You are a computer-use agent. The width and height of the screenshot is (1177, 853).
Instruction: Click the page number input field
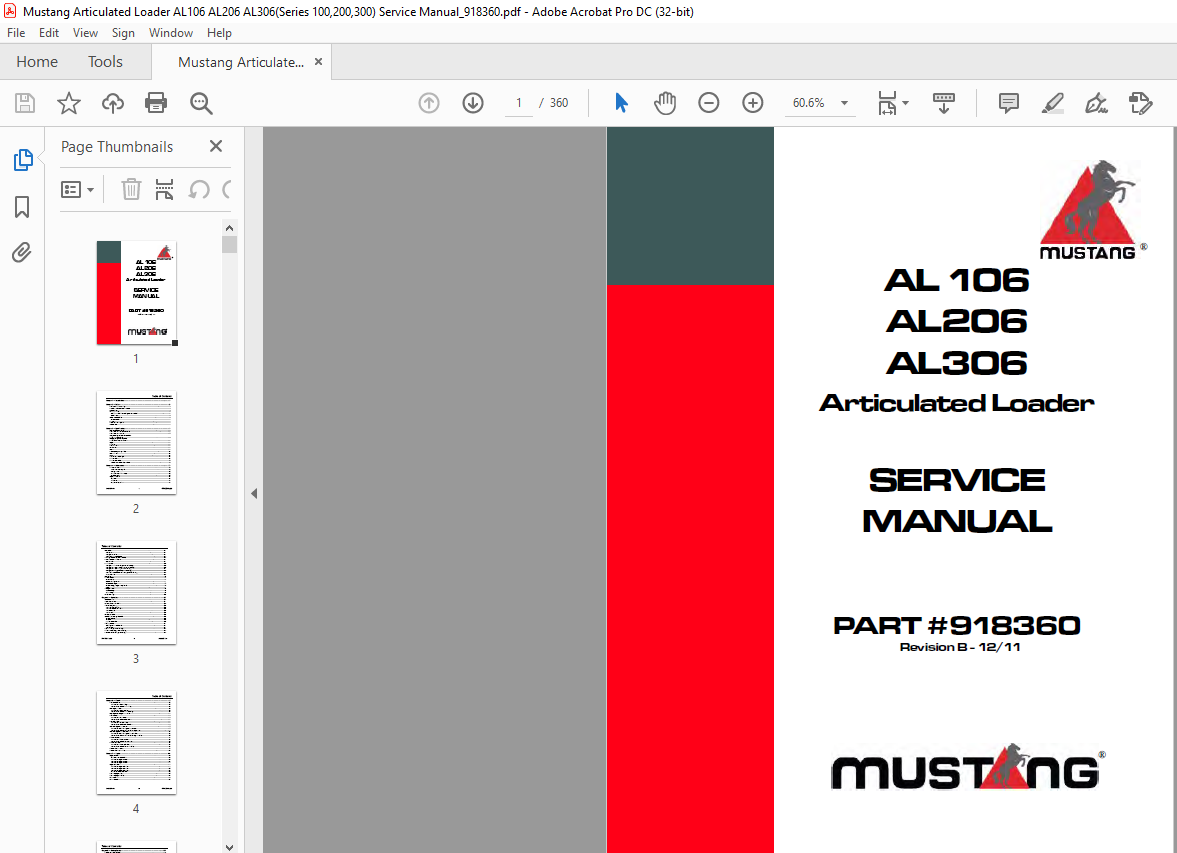pos(519,103)
